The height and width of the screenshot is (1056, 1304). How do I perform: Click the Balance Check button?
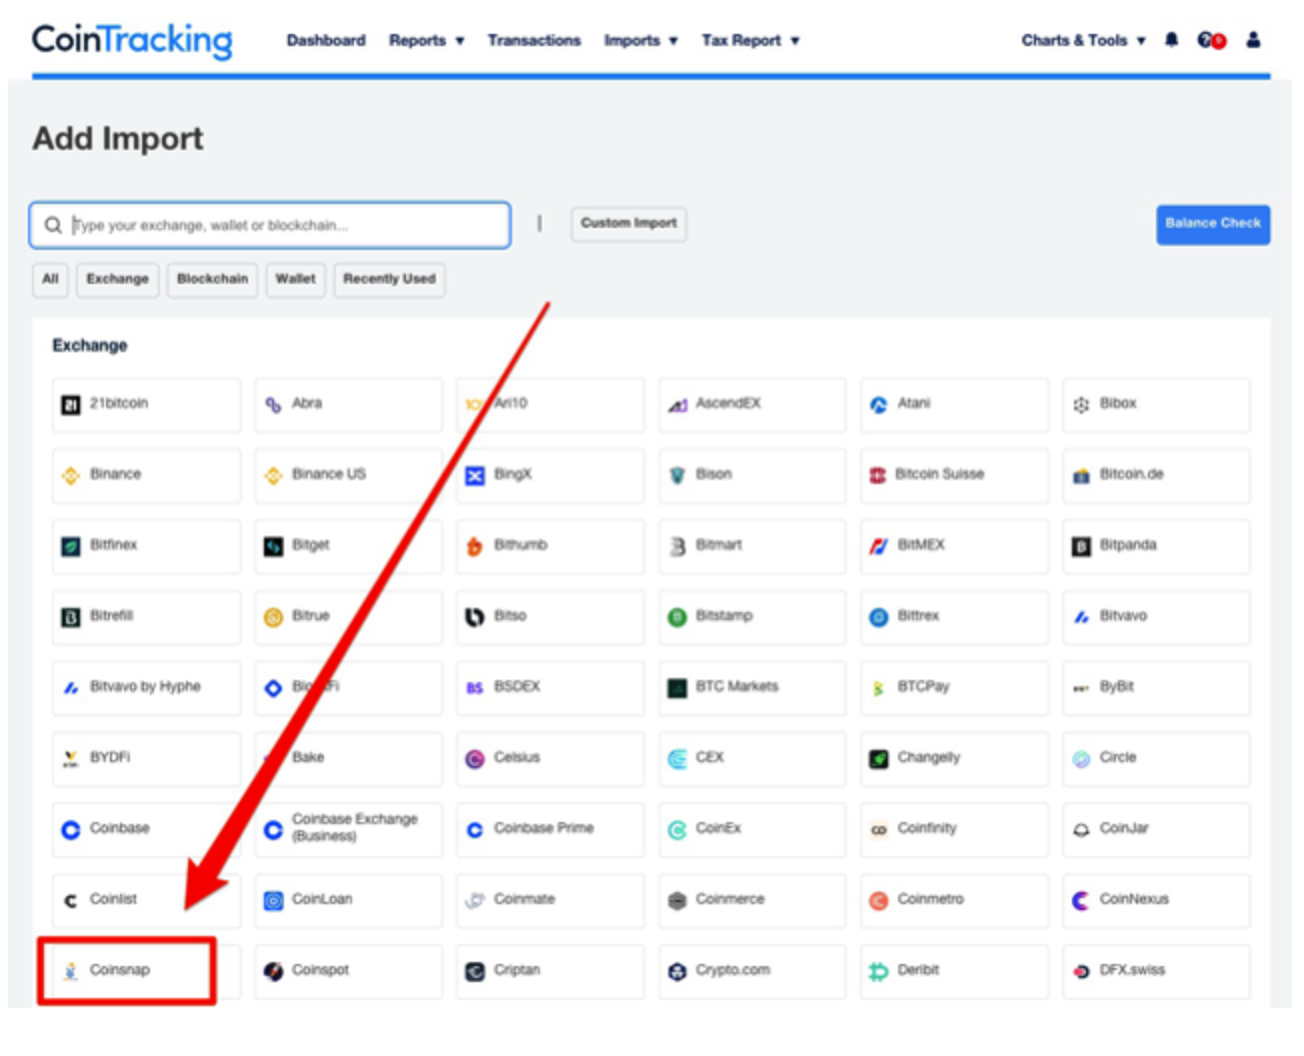click(x=1213, y=224)
